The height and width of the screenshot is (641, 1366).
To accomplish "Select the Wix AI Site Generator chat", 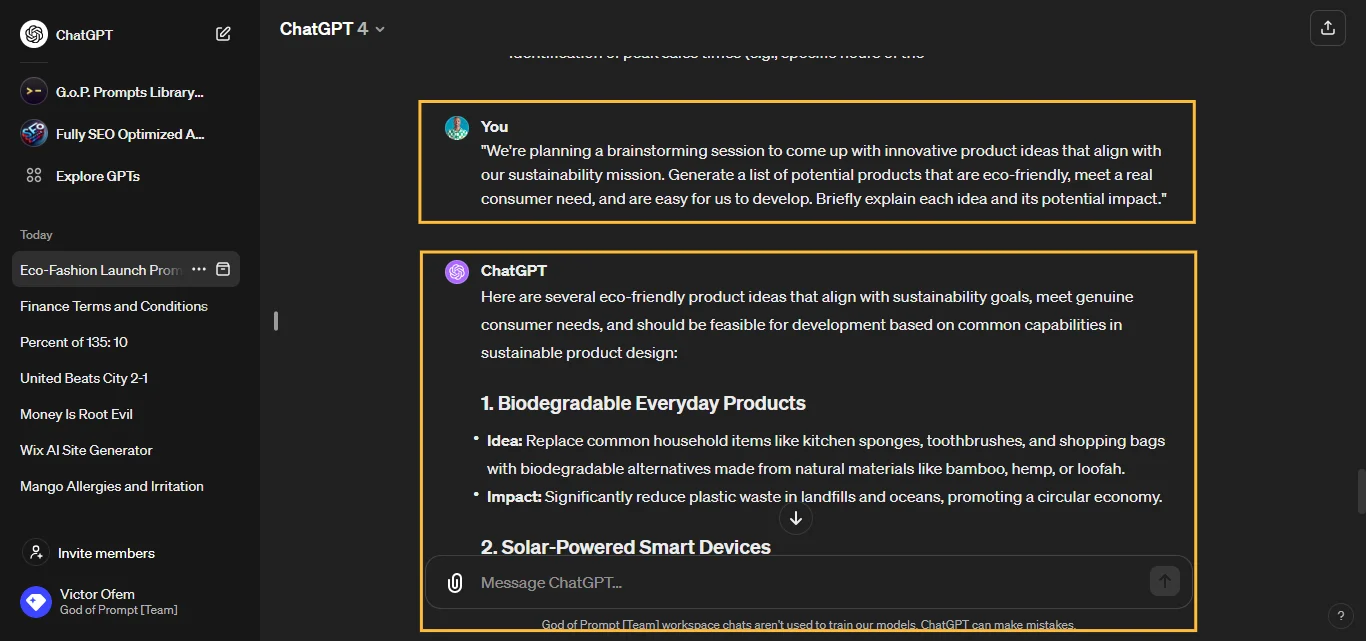I will pyautogui.click(x=86, y=450).
